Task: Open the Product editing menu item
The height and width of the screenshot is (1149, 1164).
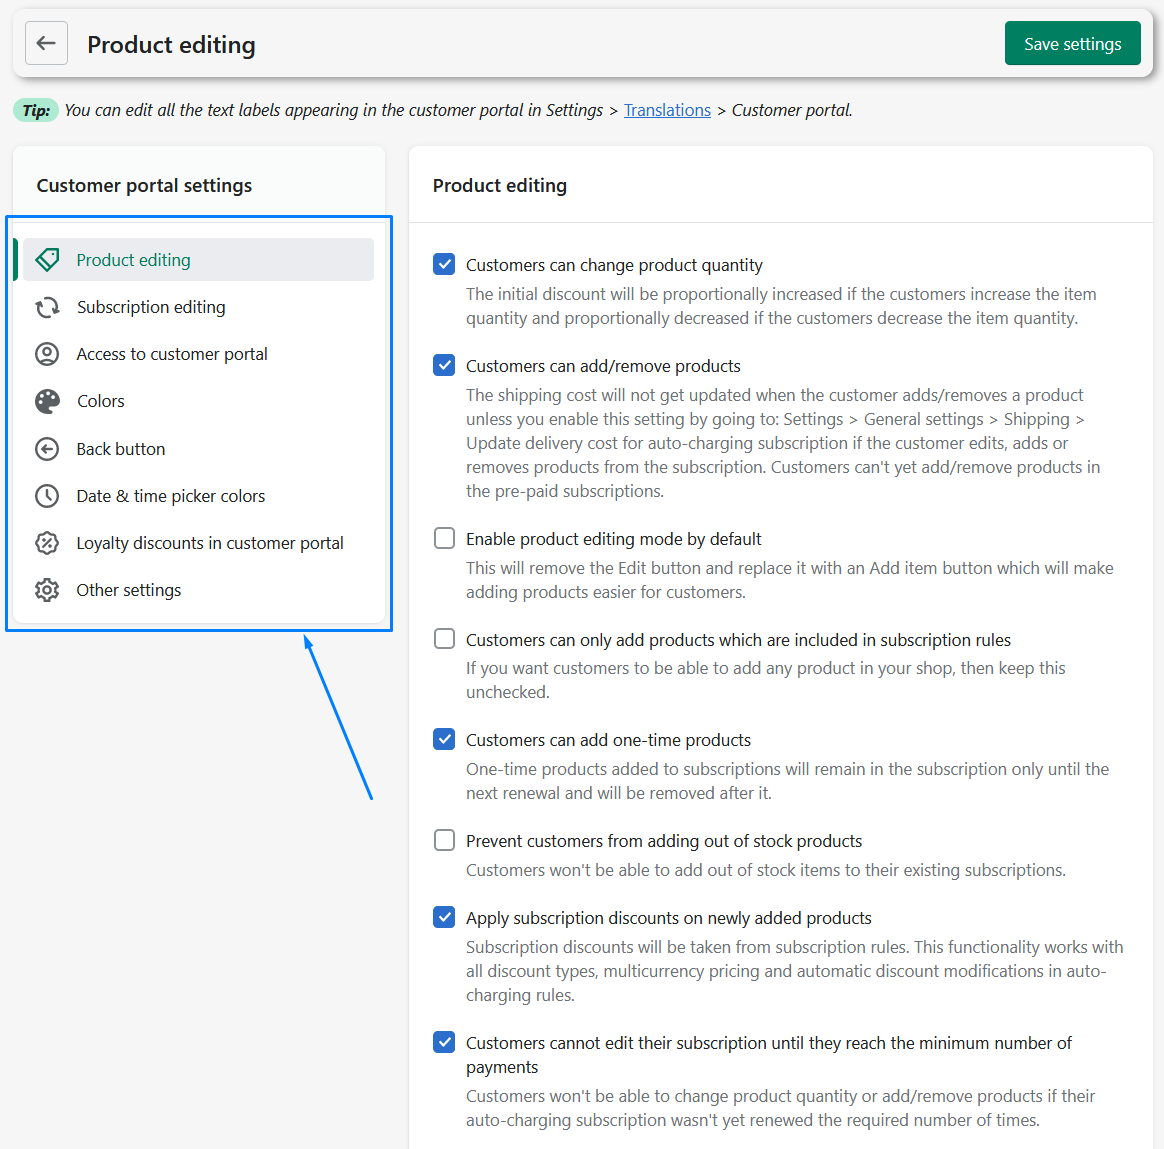Action: click(x=198, y=260)
